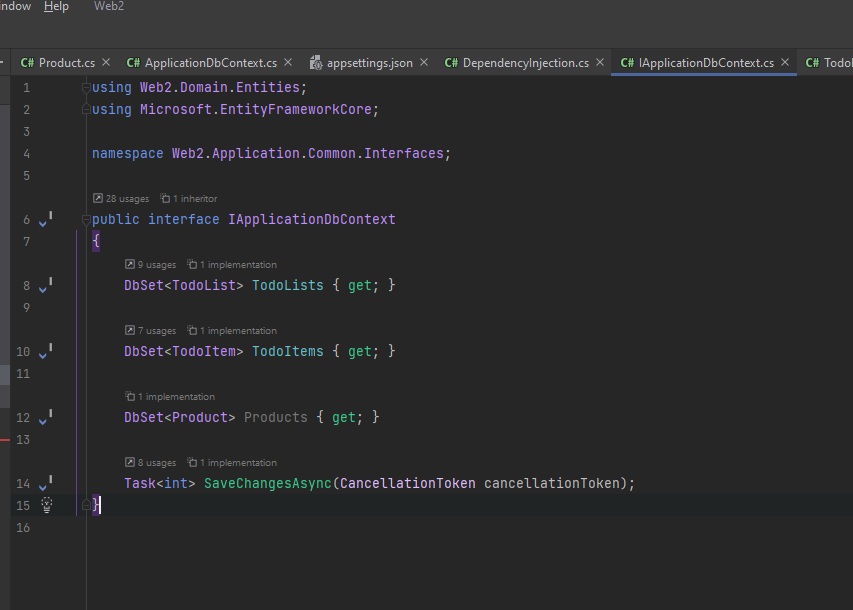Viewport: 853px width, 610px height.
Task: Click the implementation gutter icon on line 8
Action: (46, 285)
